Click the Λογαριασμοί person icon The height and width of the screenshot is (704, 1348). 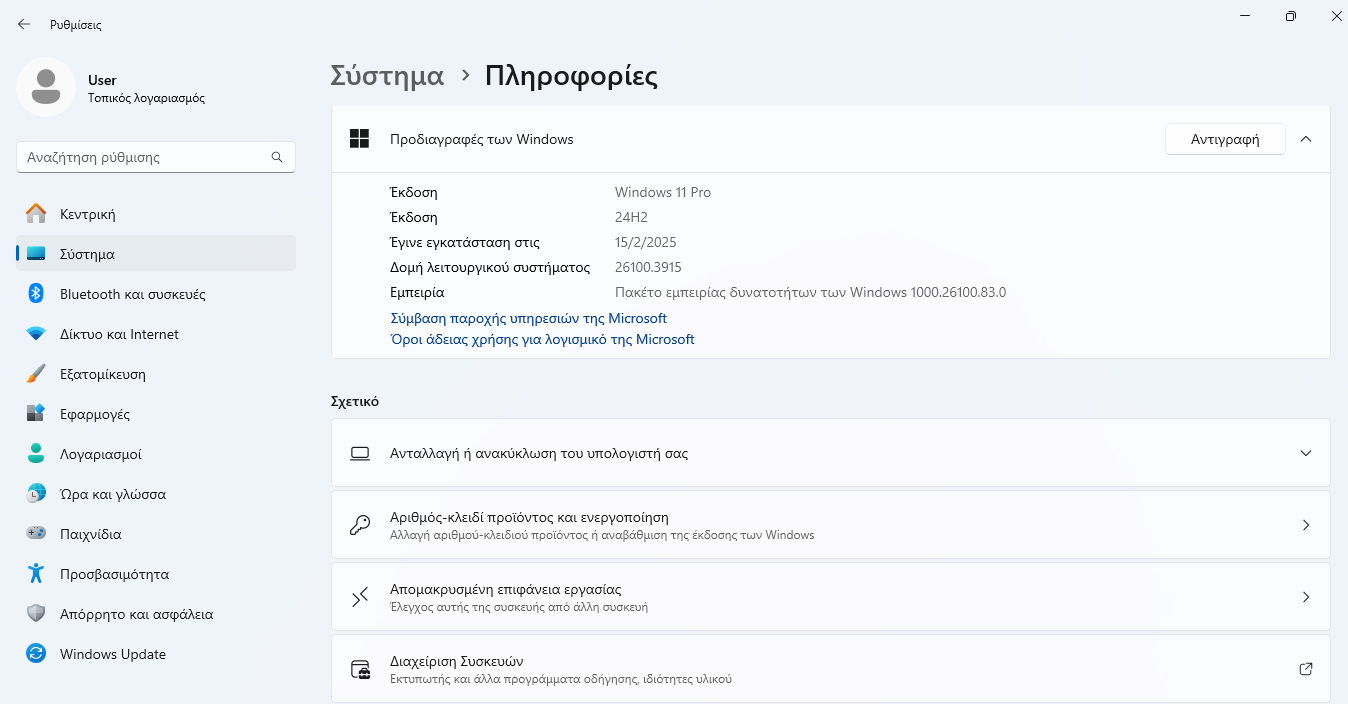[36, 454]
